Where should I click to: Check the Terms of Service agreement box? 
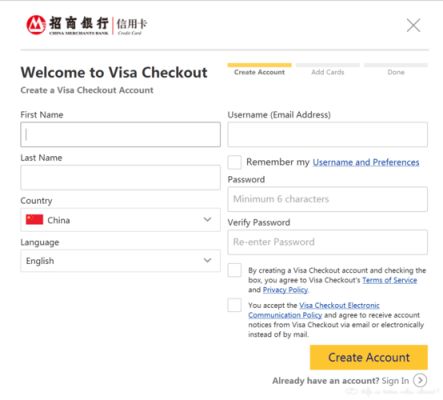(235, 270)
